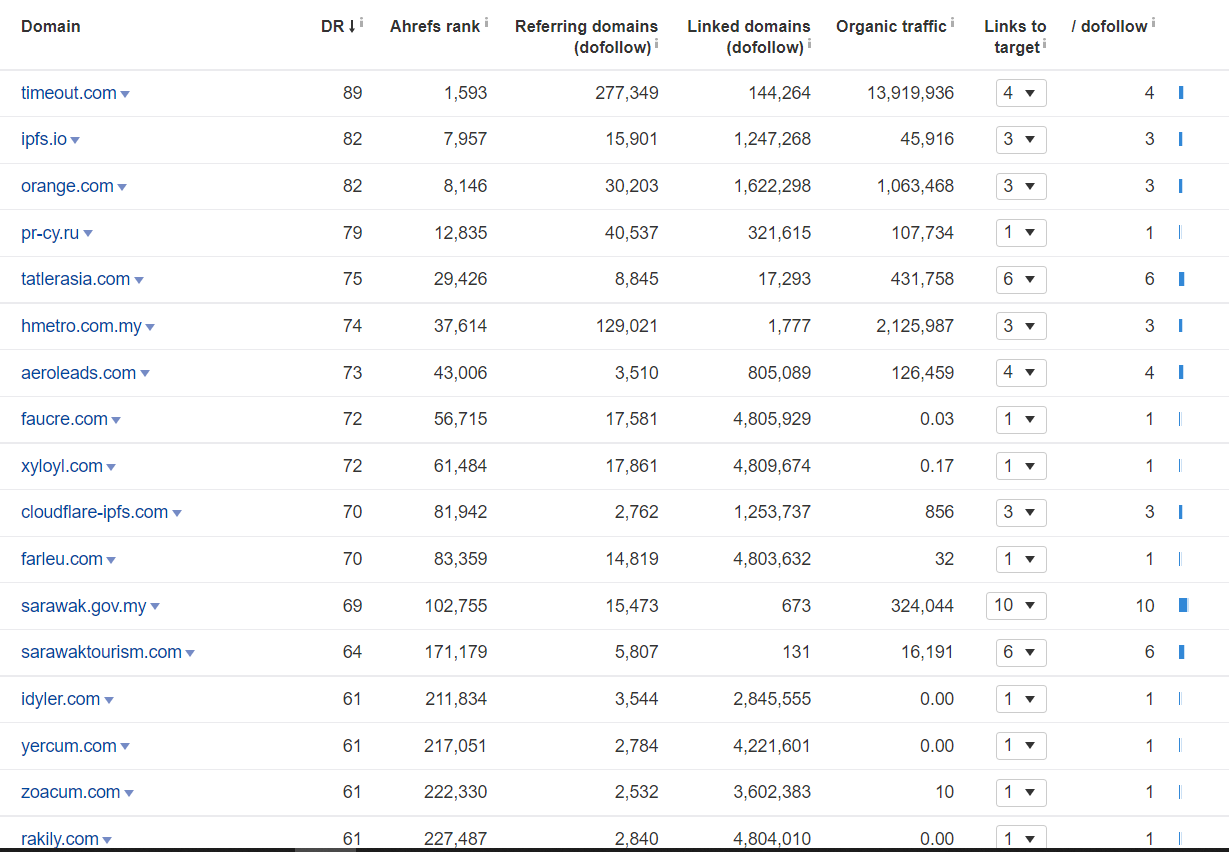Show the info tooltip icon beside DR
This screenshot has width=1229, height=852.
pyautogui.click(x=361, y=22)
